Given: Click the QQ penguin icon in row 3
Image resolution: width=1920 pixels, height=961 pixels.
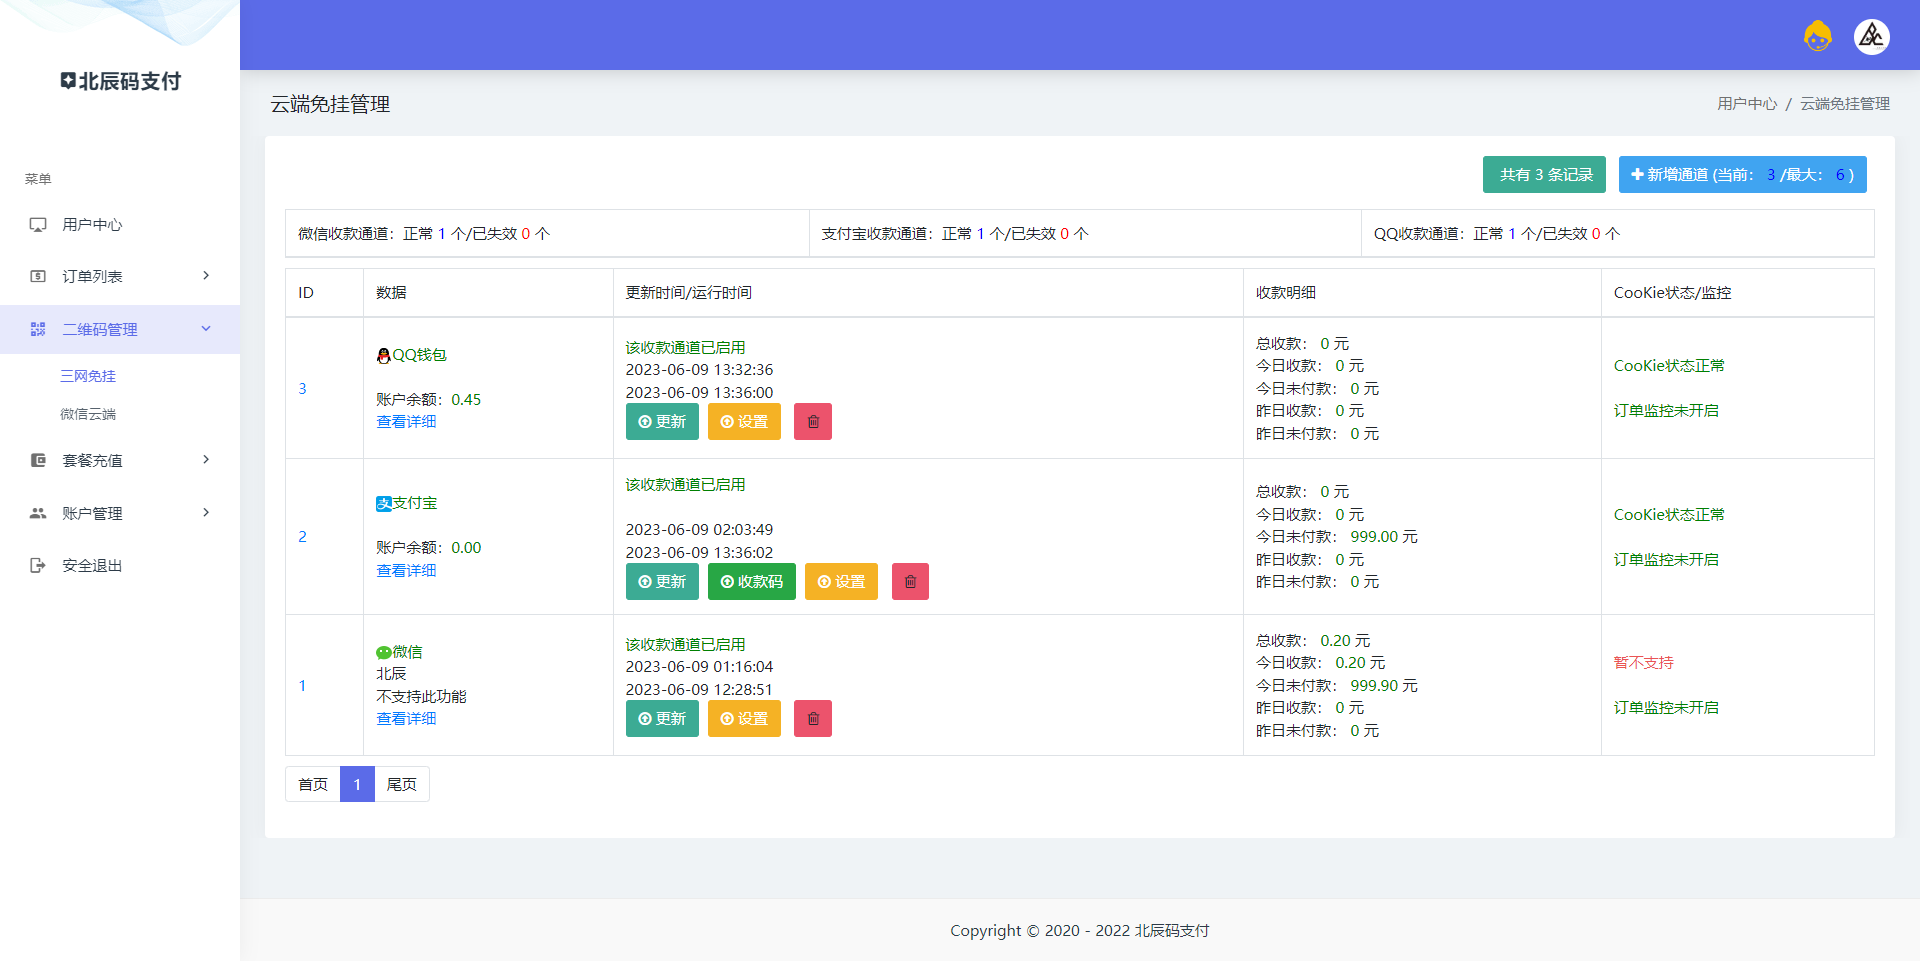Looking at the screenshot, I should click(383, 355).
